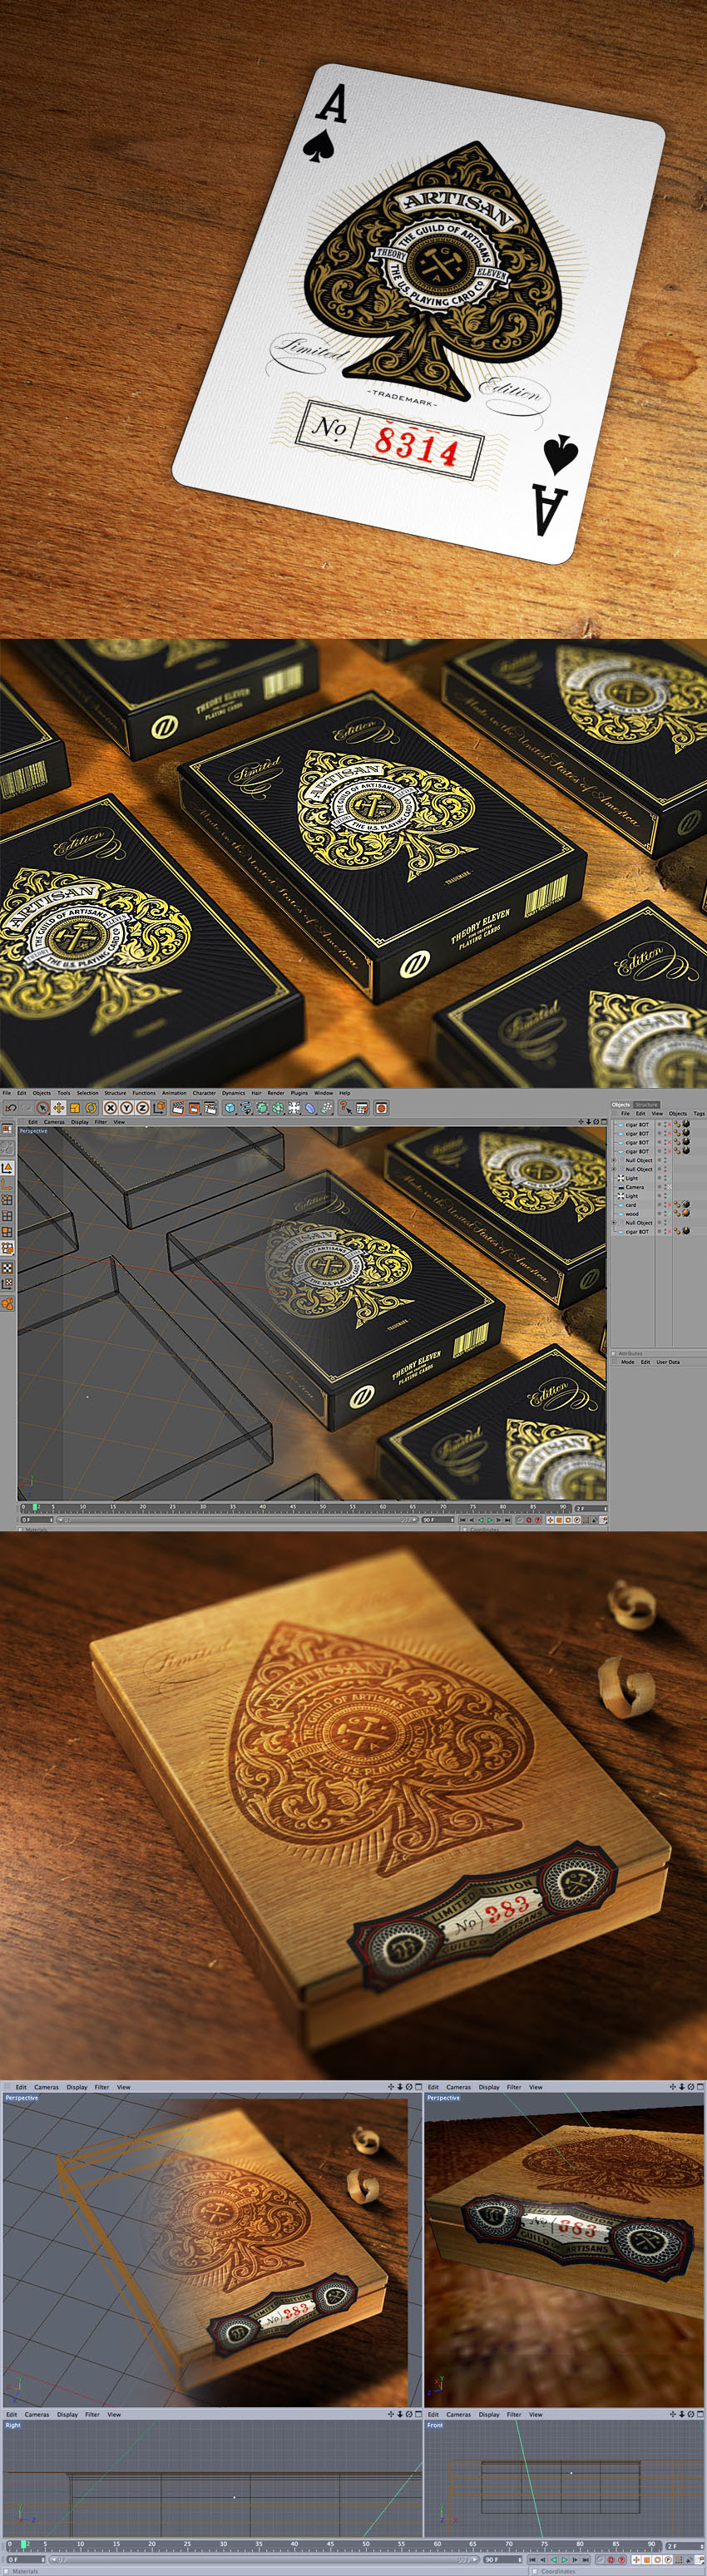Open Cameras menu of the lower Perspective viewport with wood box

click(x=46, y=2087)
